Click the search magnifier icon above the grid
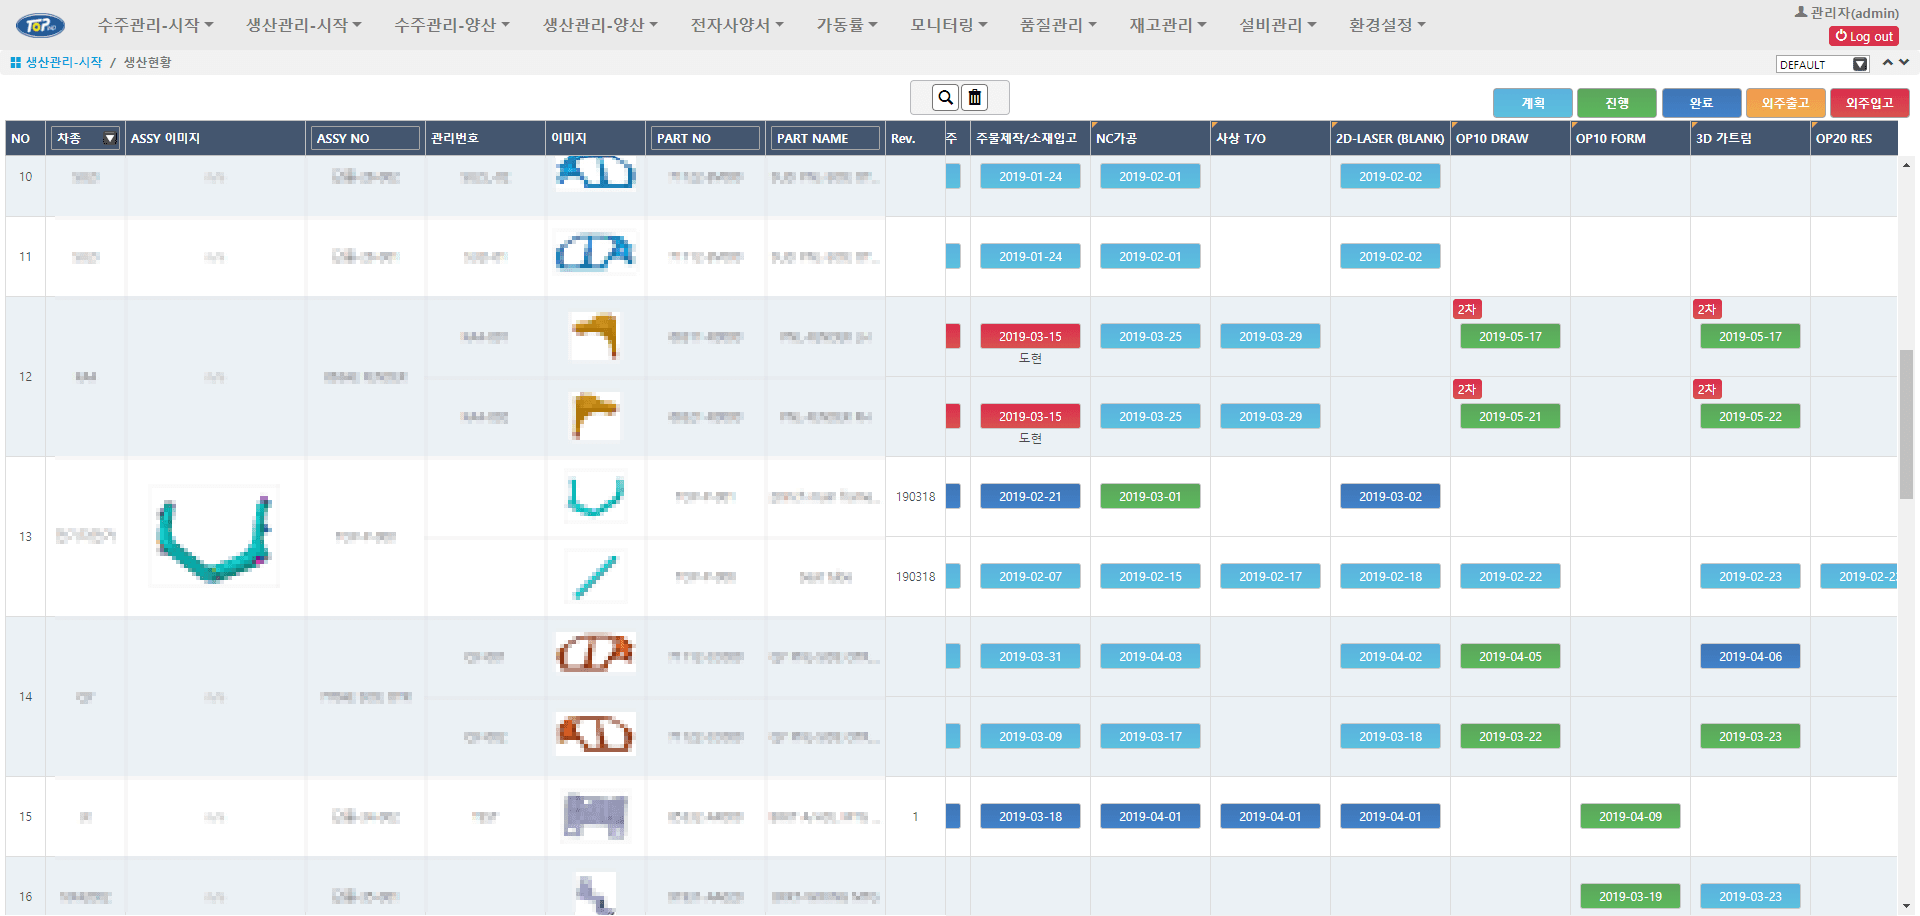1920x916 pixels. click(x=944, y=97)
